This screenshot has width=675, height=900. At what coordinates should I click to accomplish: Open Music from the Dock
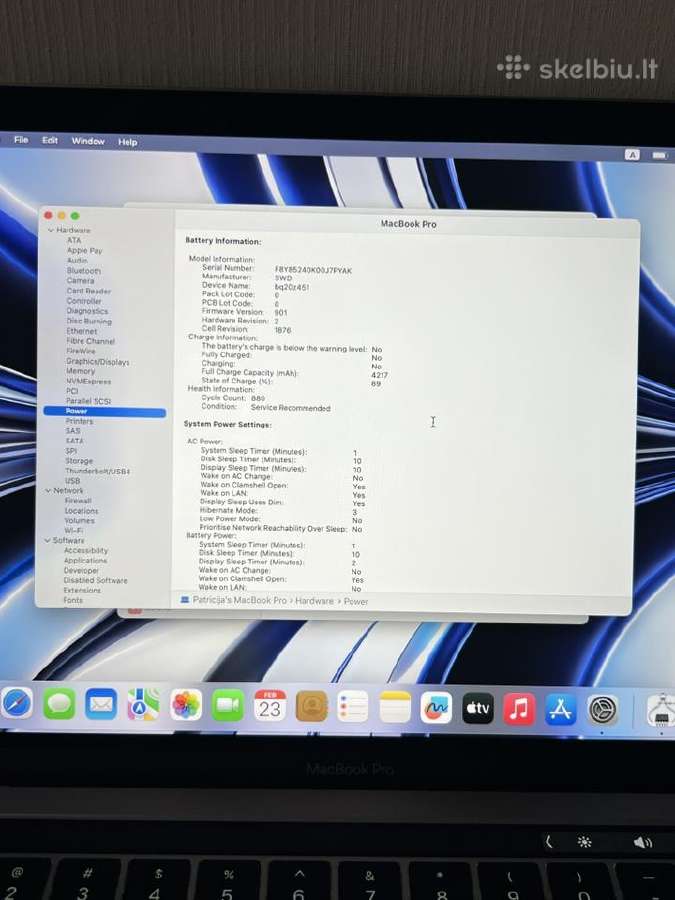pyautogui.click(x=519, y=709)
